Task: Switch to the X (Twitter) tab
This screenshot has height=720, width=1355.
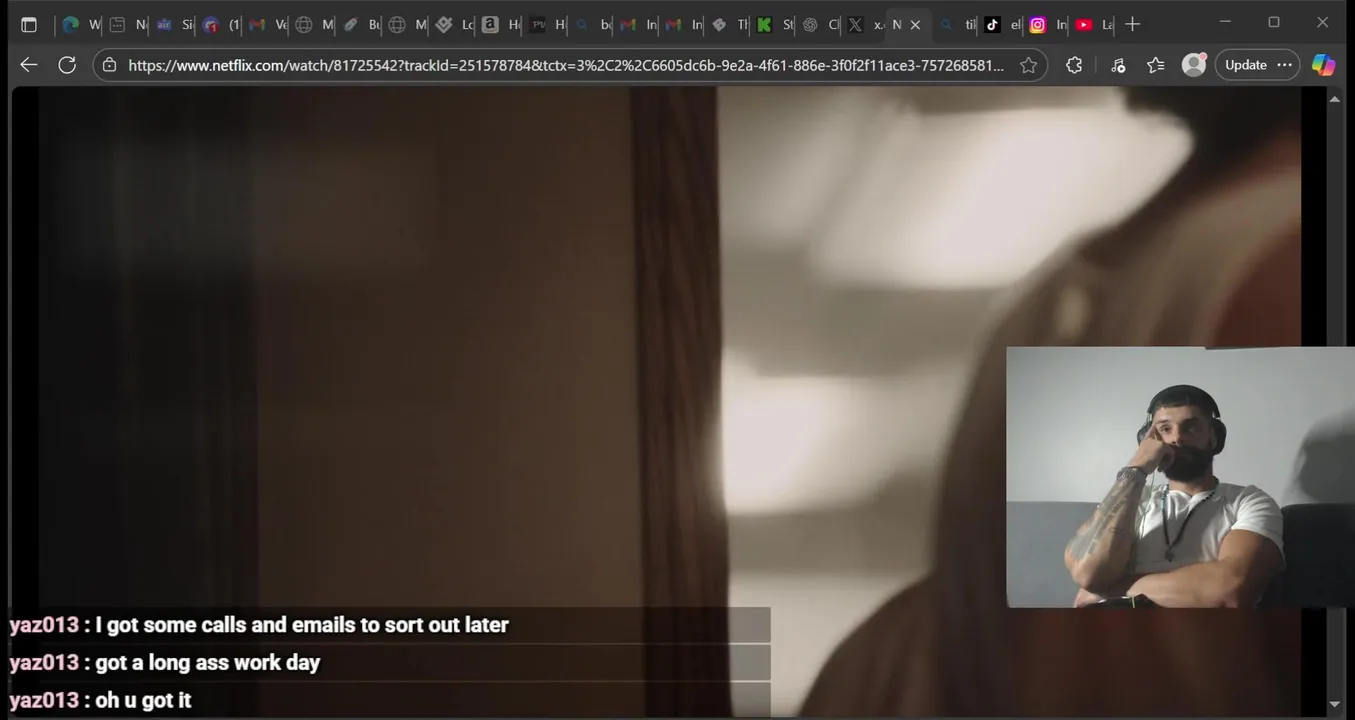Action: click(865, 25)
